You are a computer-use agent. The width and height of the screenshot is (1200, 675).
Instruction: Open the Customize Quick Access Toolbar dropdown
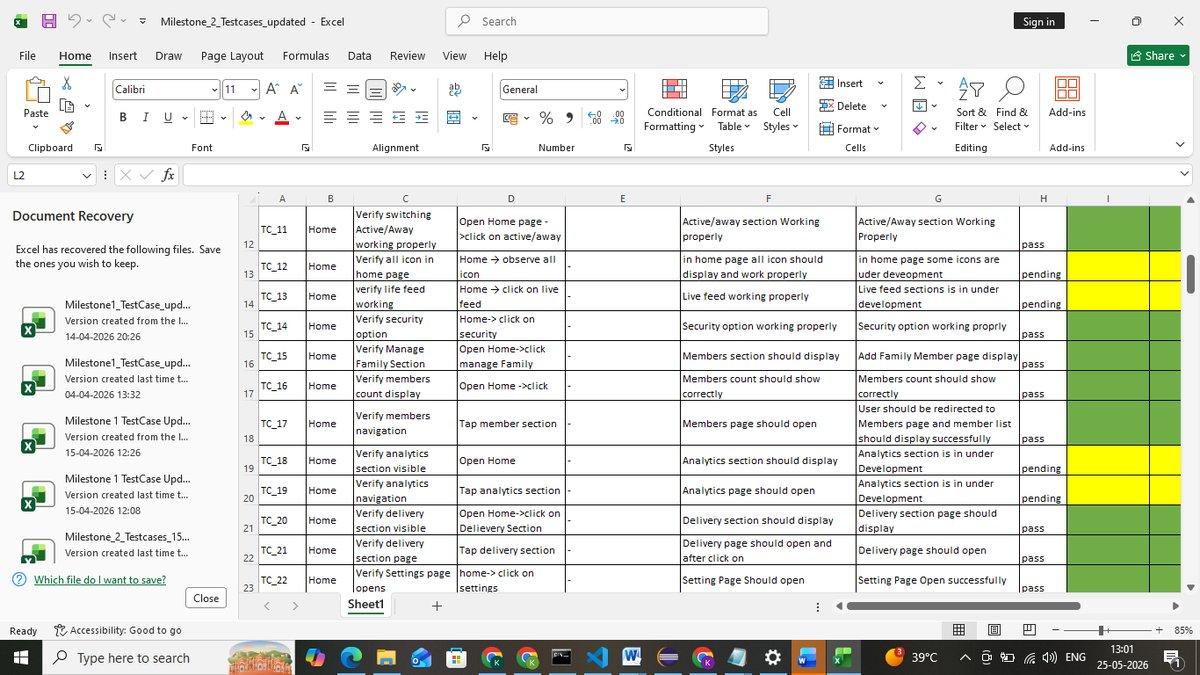pos(142,21)
